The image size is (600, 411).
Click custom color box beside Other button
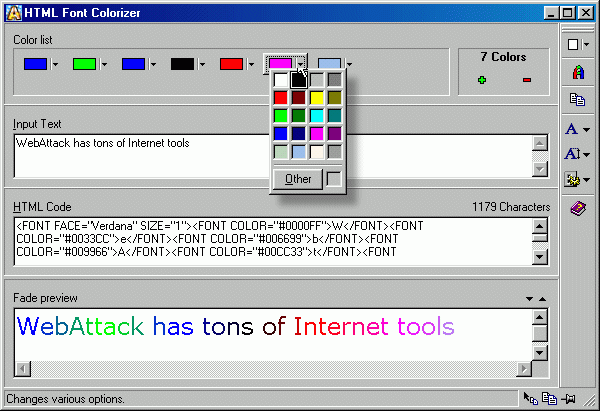tap(334, 179)
